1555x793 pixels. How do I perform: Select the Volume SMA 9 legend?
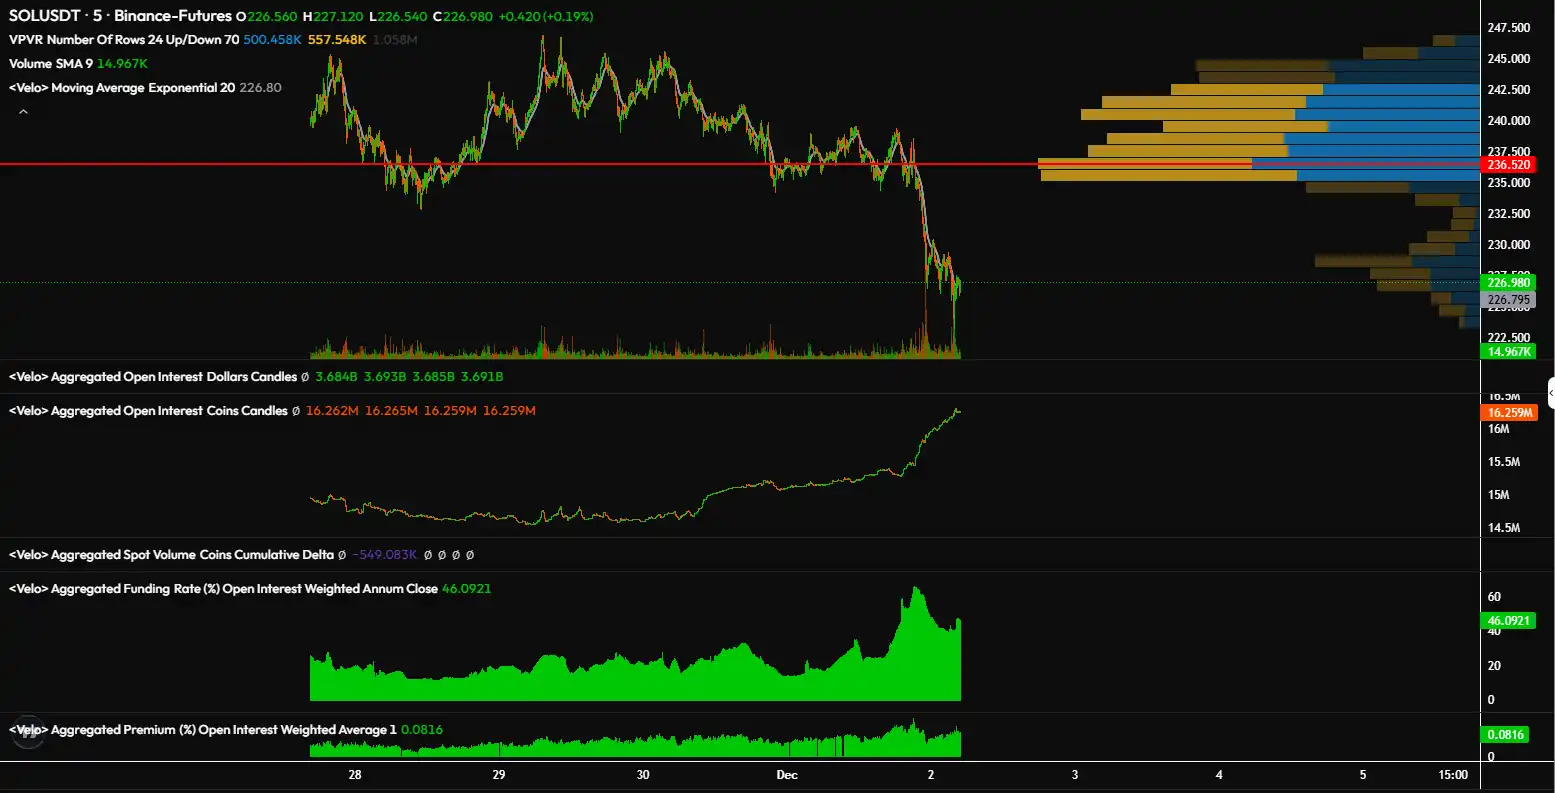coord(50,64)
